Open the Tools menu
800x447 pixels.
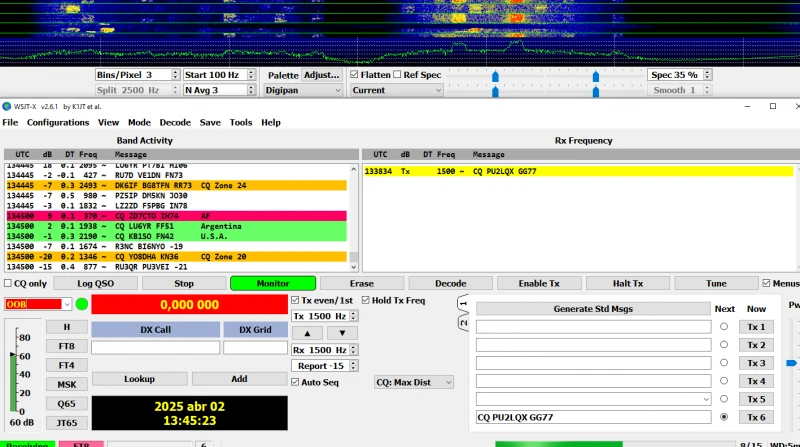click(241, 122)
